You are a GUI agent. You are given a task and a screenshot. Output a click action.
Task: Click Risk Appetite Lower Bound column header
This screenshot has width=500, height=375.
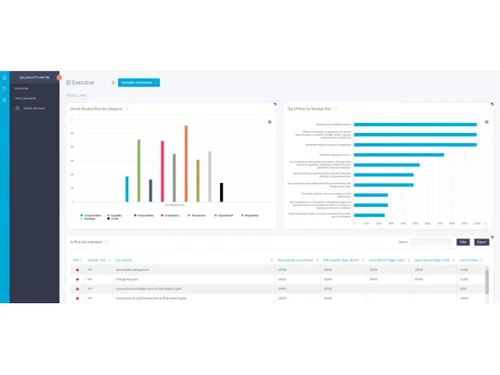pyautogui.click(x=296, y=260)
